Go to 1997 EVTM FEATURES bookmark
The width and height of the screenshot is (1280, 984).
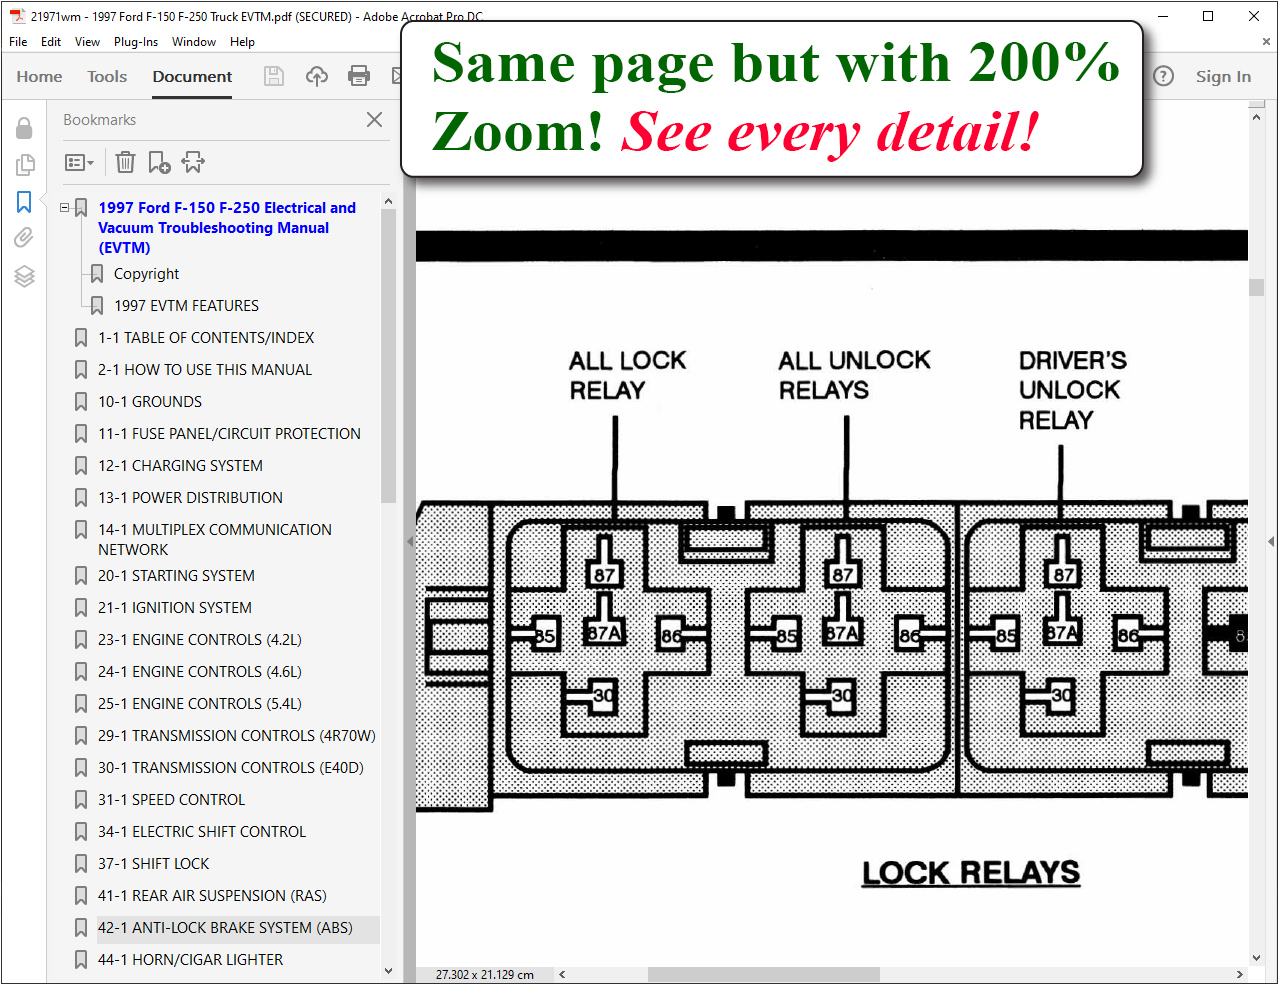click(186, 306)
